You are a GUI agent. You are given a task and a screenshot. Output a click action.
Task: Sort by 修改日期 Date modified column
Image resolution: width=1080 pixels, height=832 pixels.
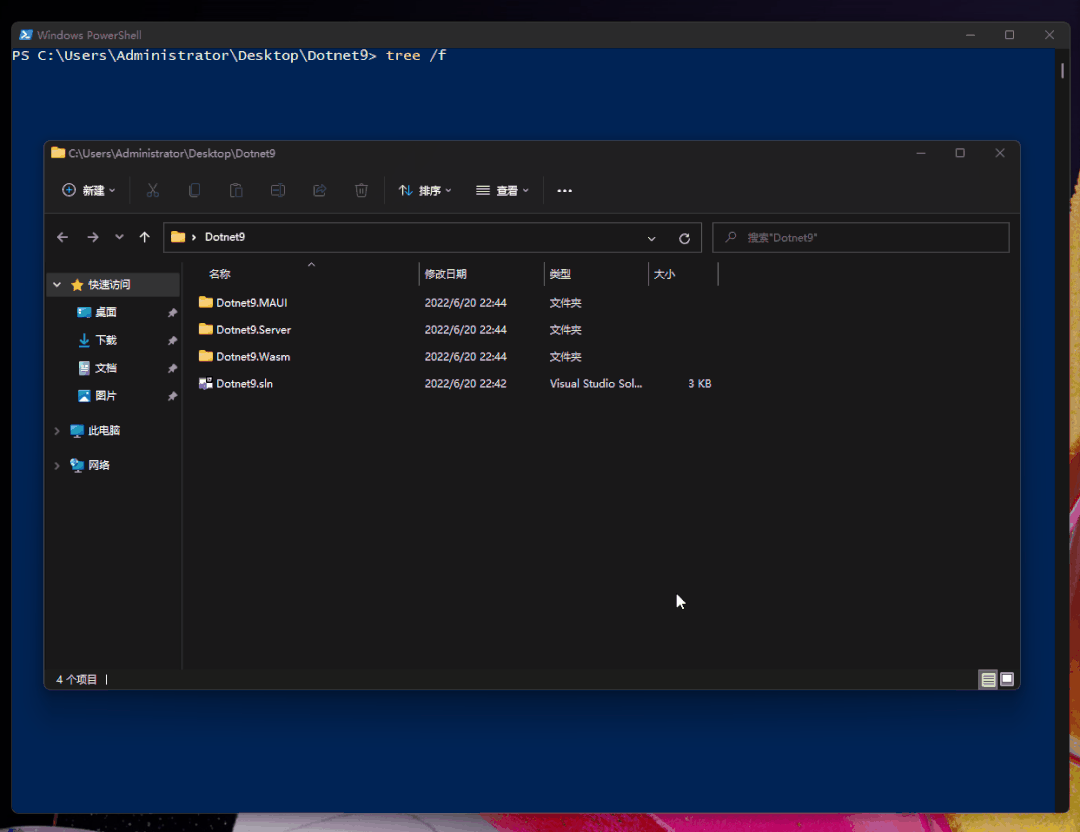[x=446, y=274]
